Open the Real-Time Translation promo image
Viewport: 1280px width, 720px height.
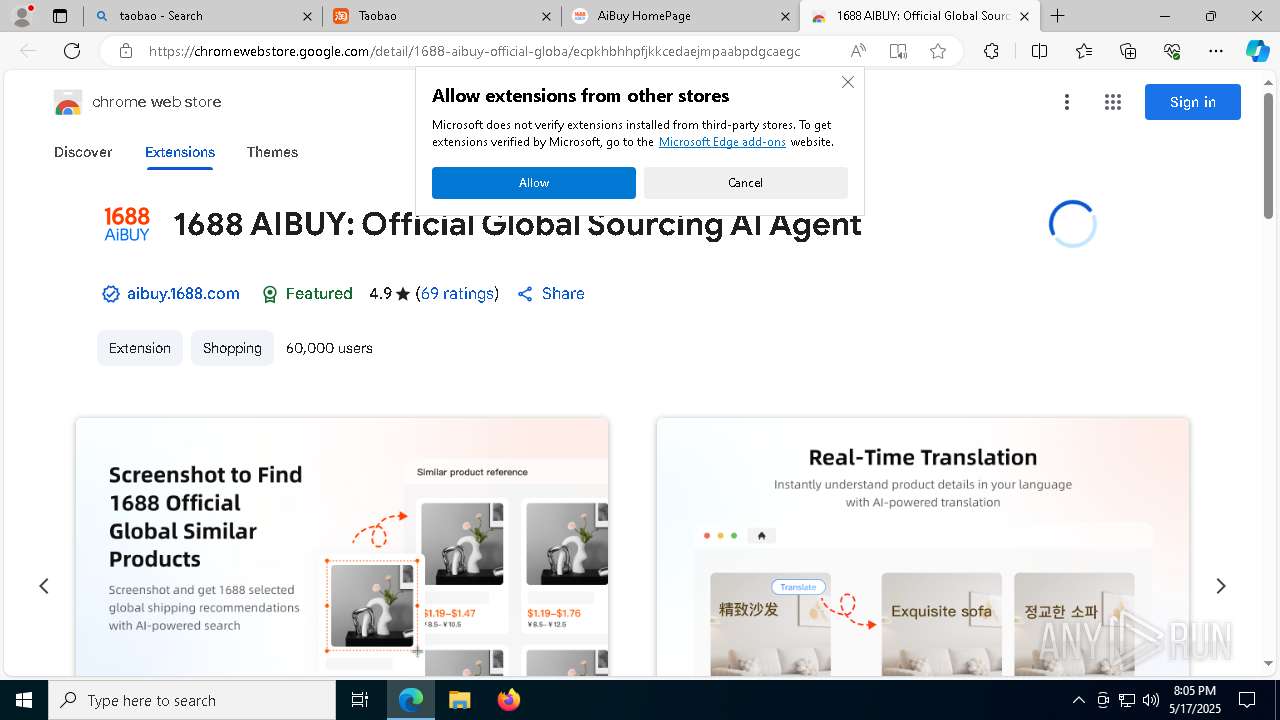click(923, 547)
